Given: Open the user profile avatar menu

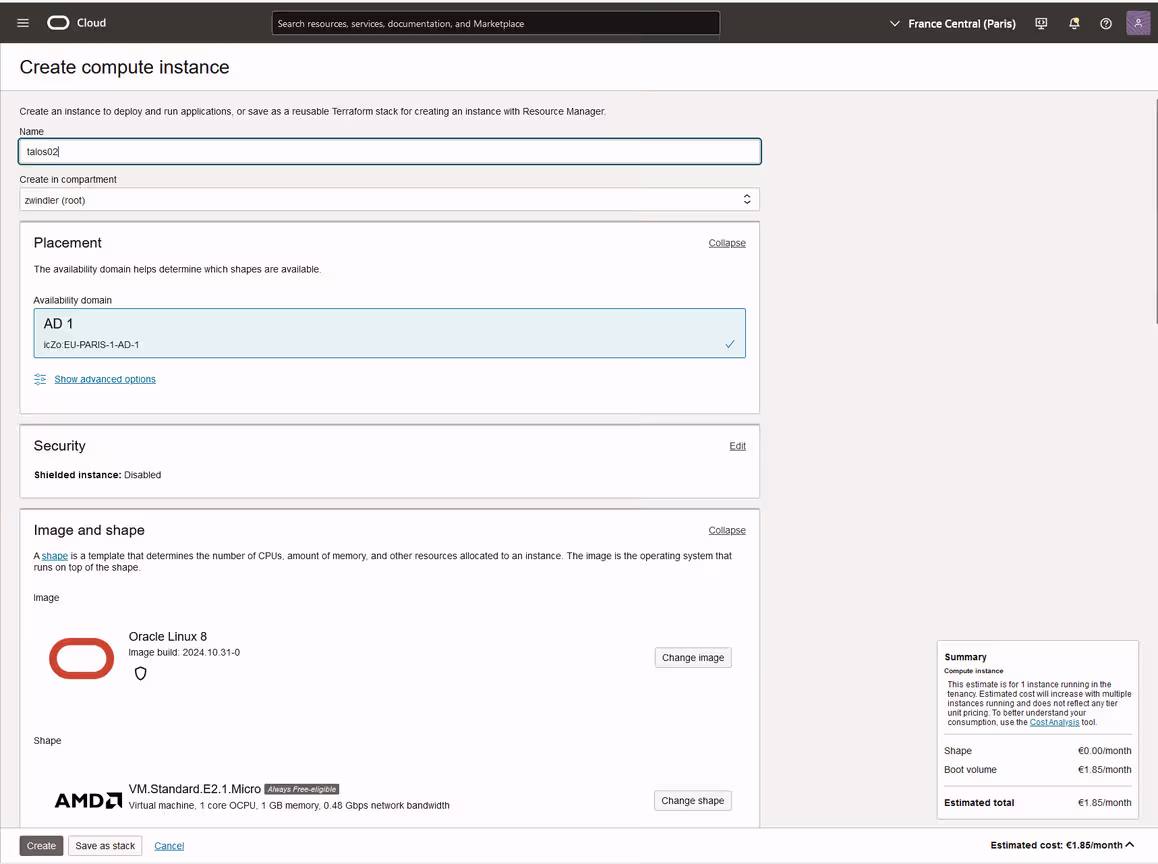Looking at the screenshot, I should pyautogui.click(x=1138, y=23).
